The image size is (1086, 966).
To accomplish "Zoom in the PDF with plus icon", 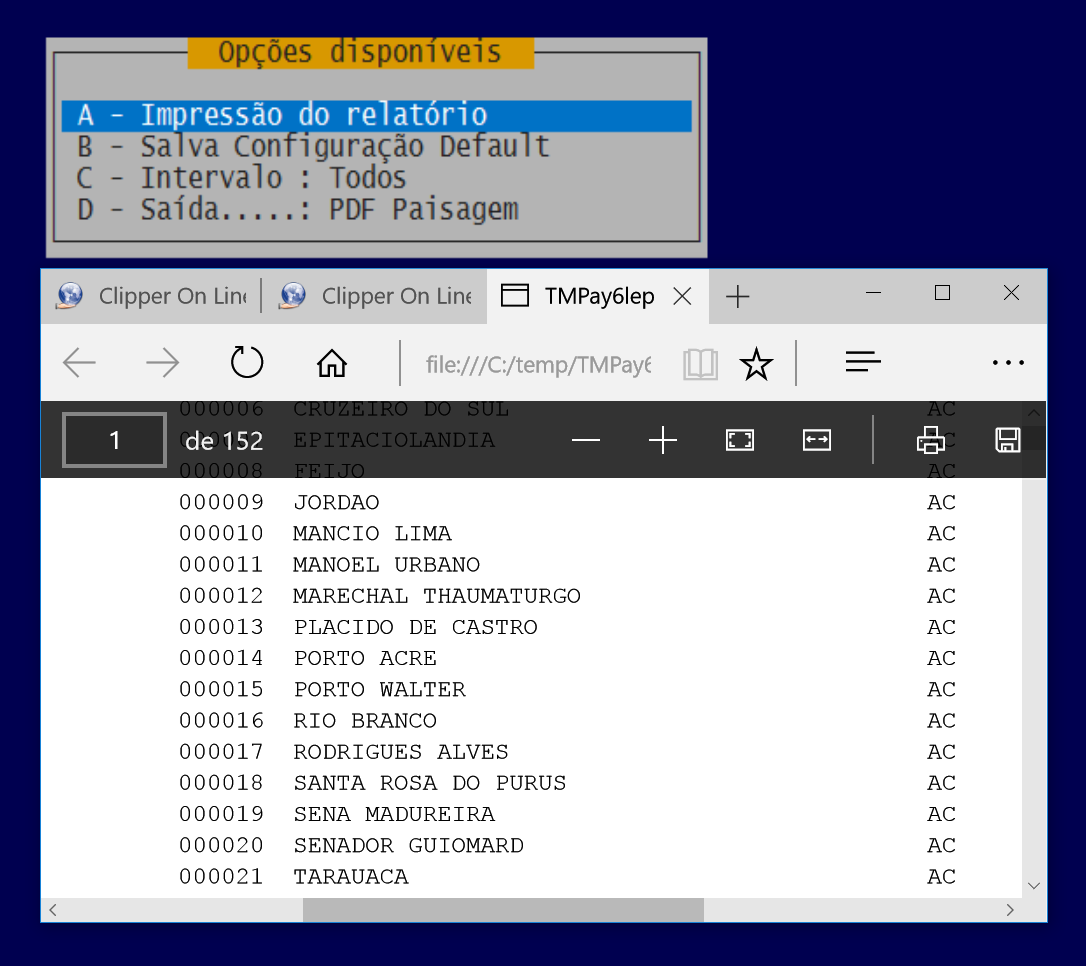I will pyautogui.click(x=663, y=440).
